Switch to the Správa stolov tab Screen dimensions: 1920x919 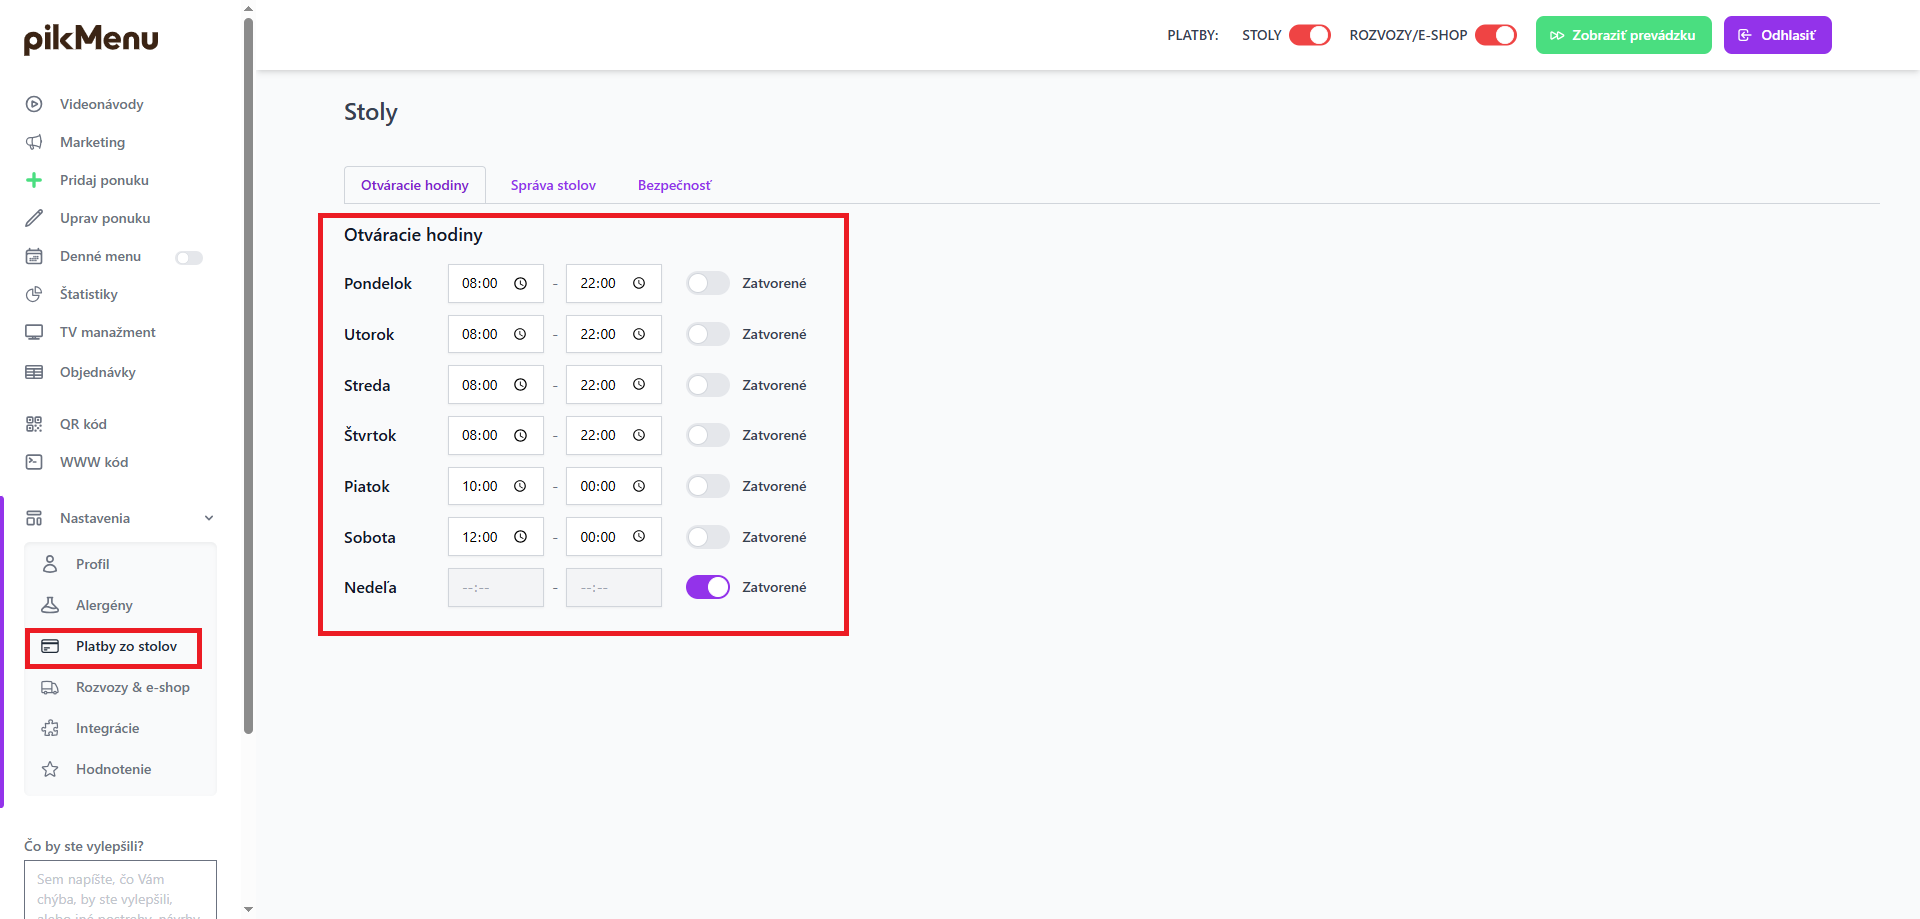coord(553,185)
